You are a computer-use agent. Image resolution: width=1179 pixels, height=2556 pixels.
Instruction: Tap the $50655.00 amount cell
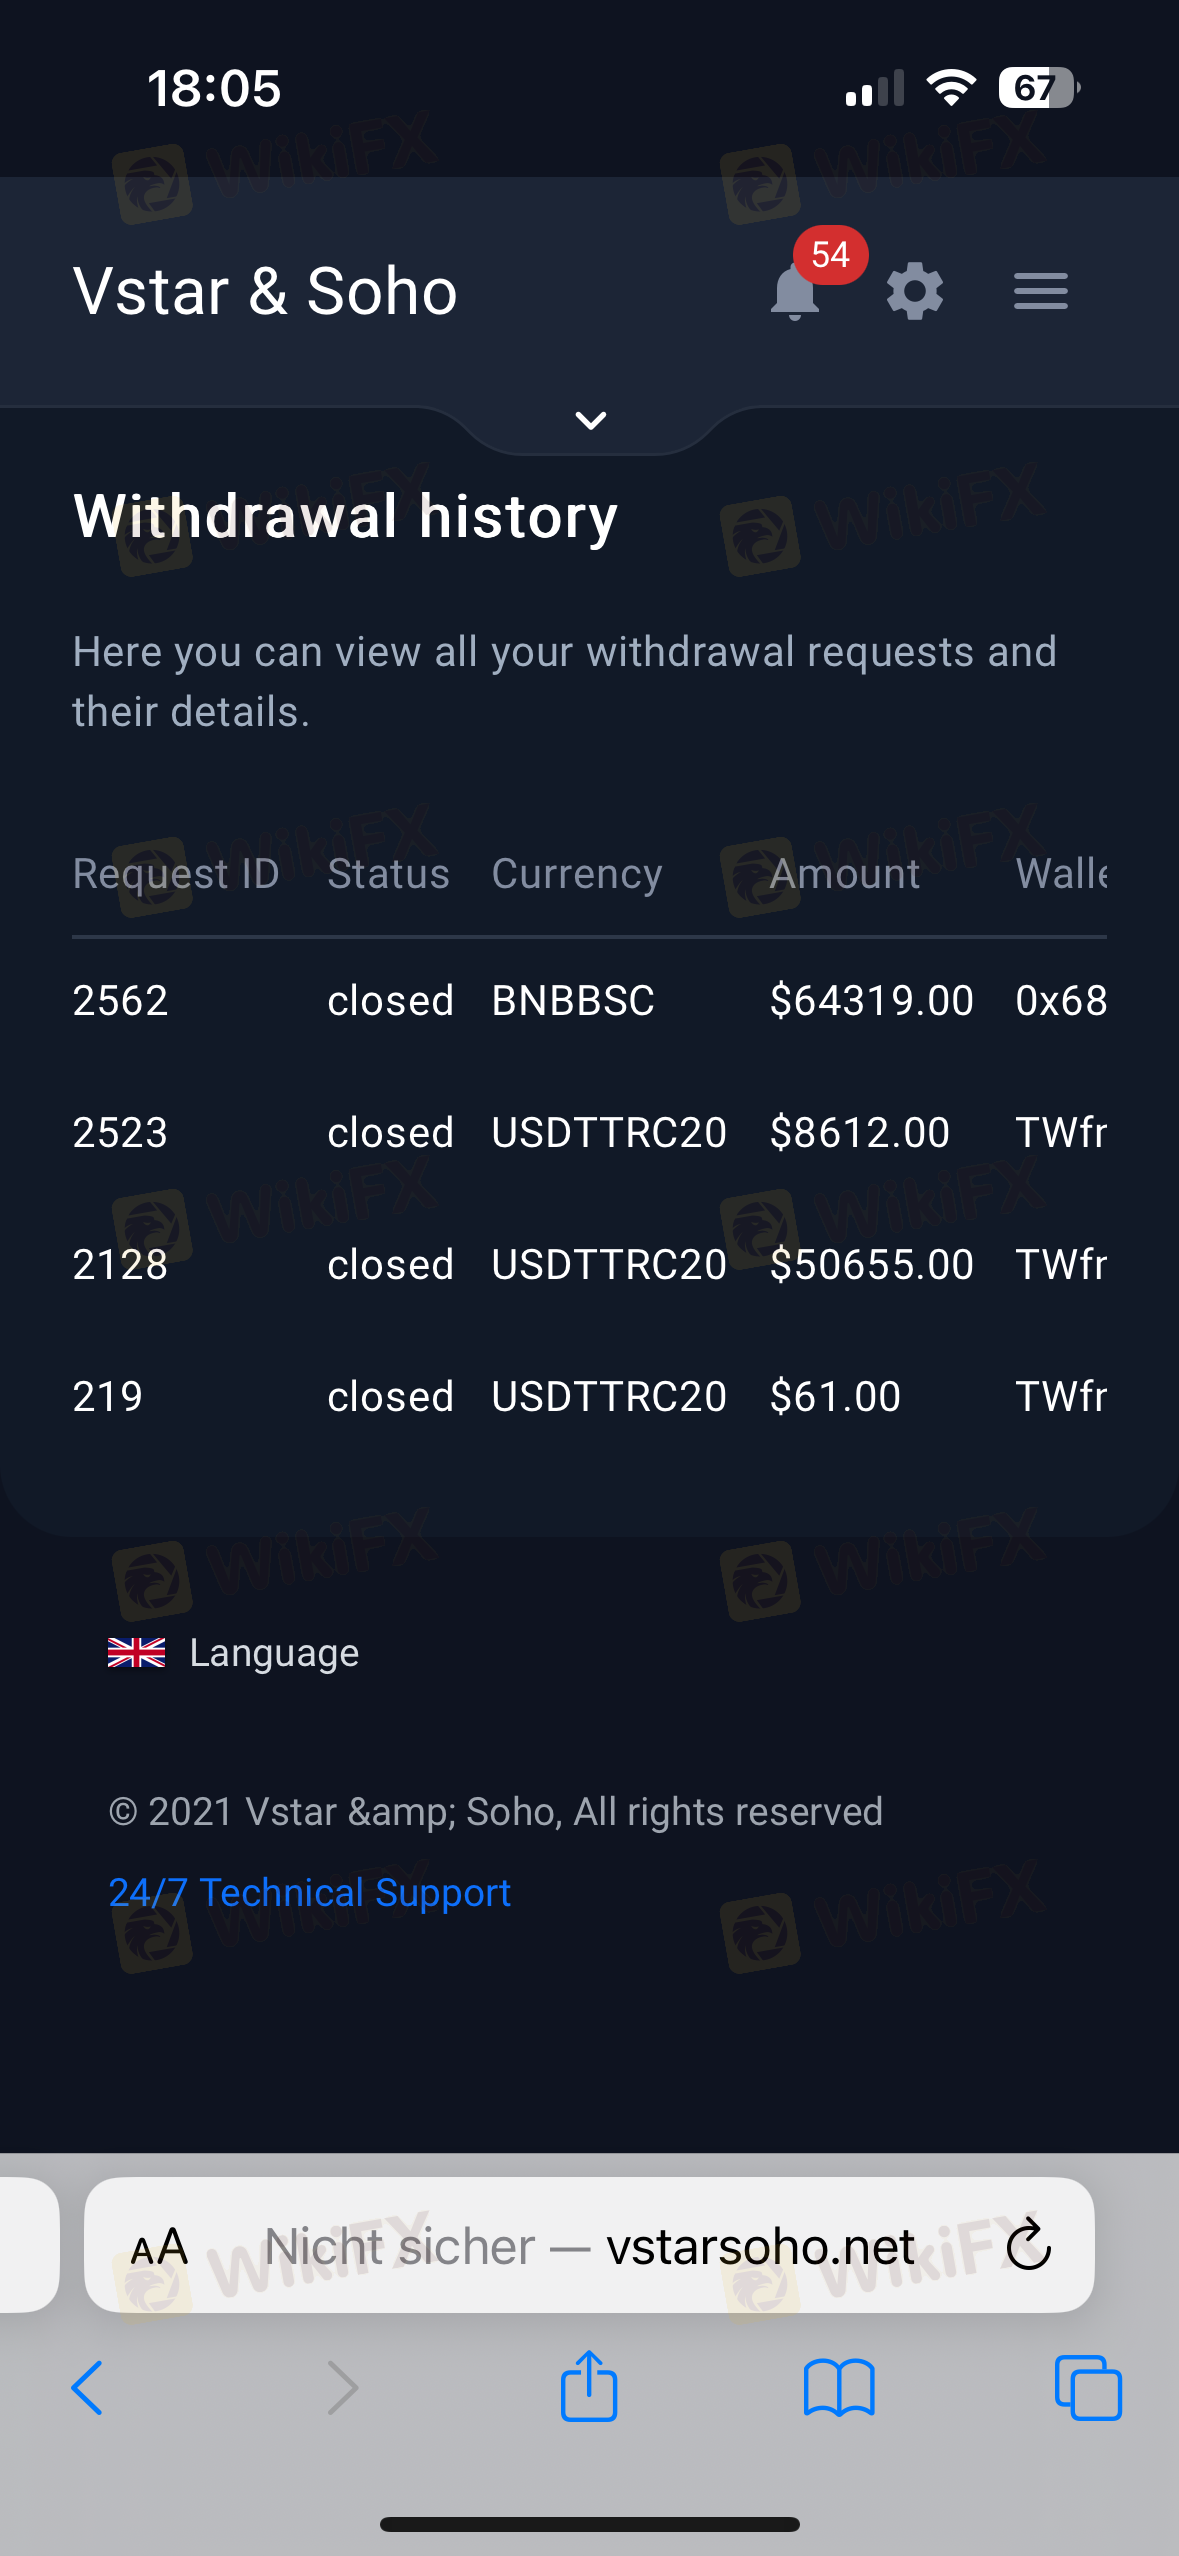(x=871, y=1265)
